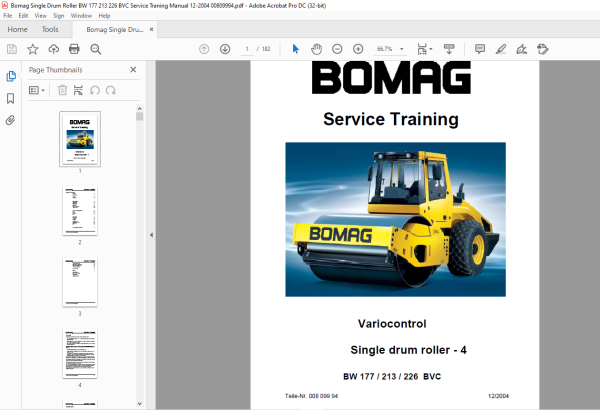Rotate pages counterclockwise icon

click(x=95, y=90)
